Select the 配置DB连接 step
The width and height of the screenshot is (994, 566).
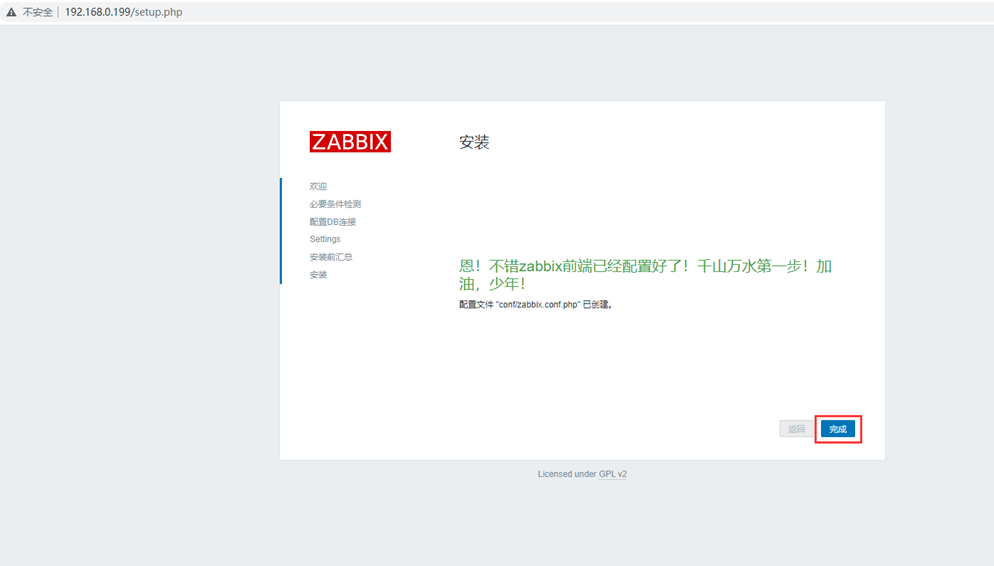click(x=332, y=222)
